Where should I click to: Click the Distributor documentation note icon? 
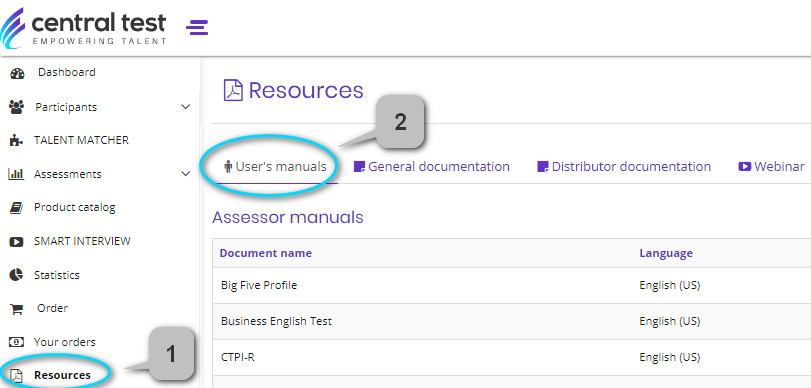pyautogui.click(x=543, y=167)
